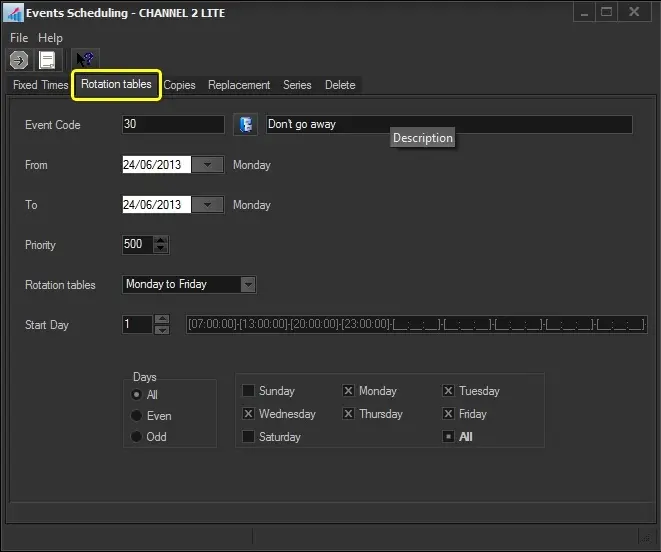Select the Even days radio button
Viewport: 661px width, 552px height.
pyautogui.click(x=137, y=416)
